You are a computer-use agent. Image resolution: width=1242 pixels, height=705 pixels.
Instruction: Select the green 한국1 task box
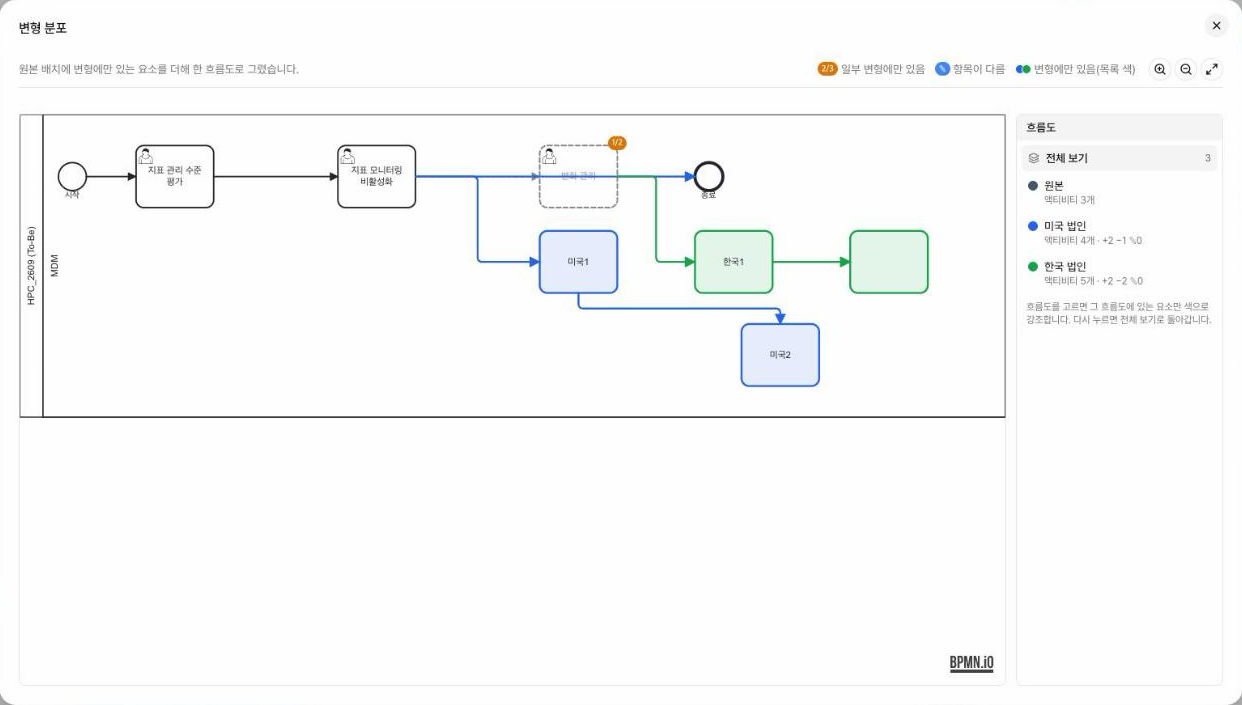[734, 262]
